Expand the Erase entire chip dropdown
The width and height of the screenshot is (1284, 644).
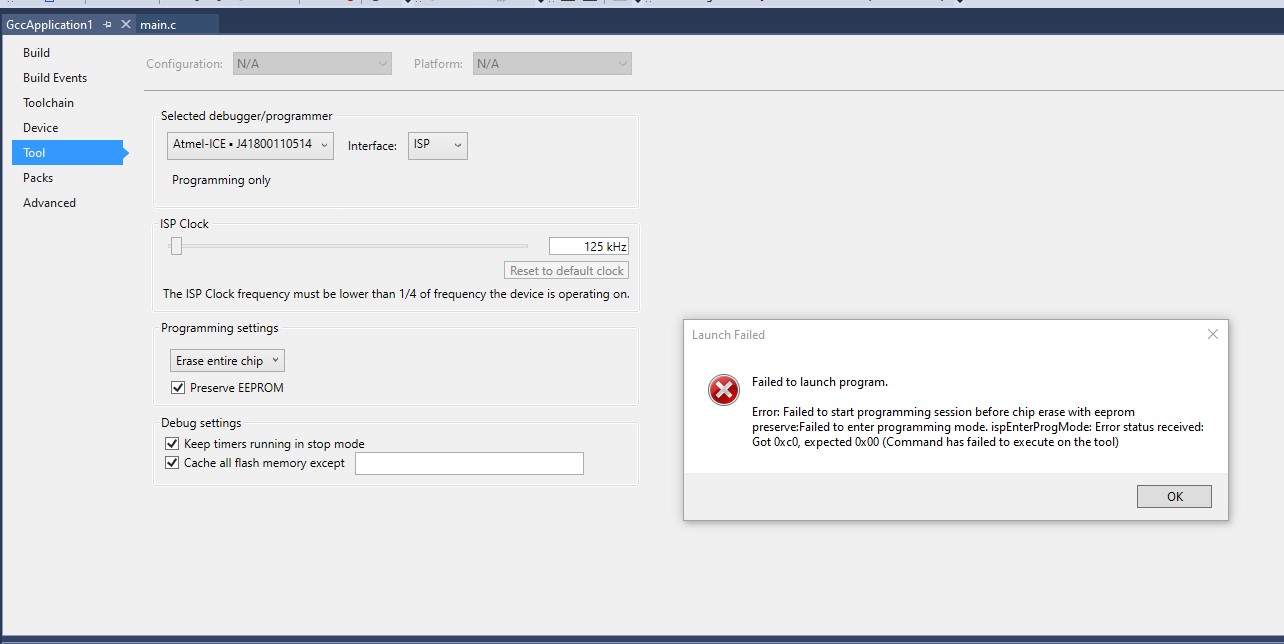coord(227,361)
